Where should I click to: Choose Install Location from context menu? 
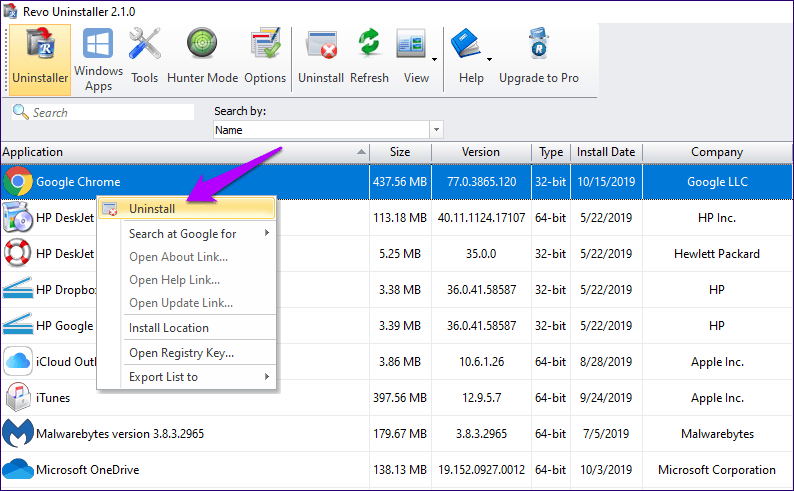click(x=169, y=328)
